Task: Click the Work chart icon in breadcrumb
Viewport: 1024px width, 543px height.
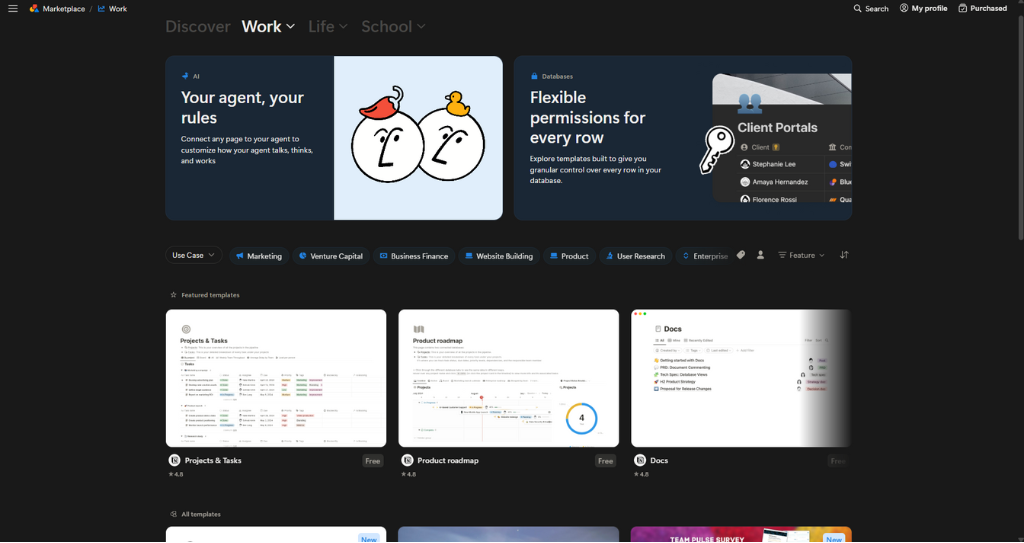Action: 101,8
